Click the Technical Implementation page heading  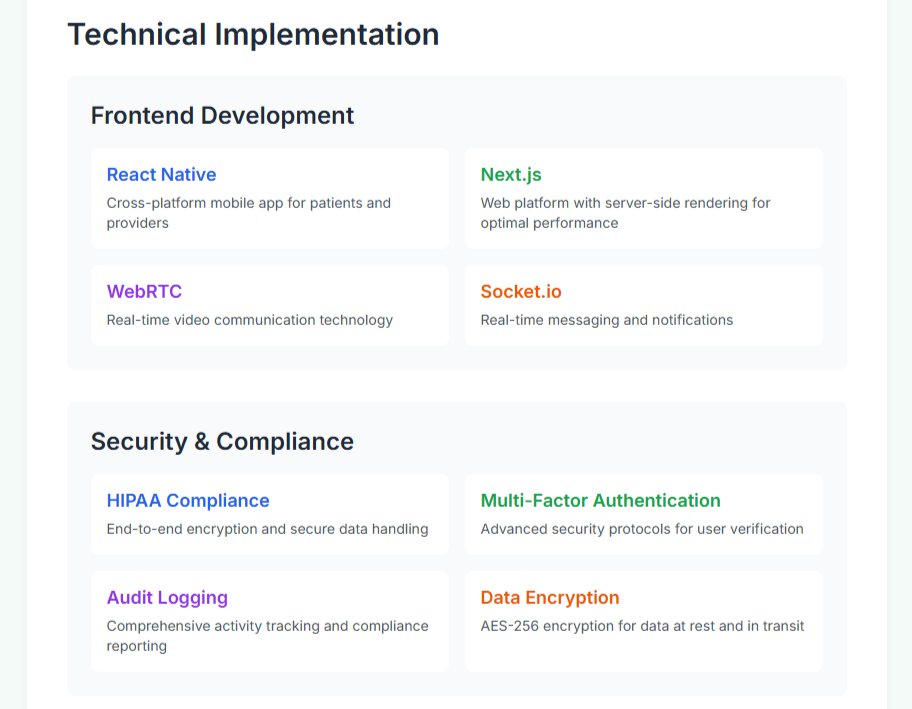coord(253,34)
